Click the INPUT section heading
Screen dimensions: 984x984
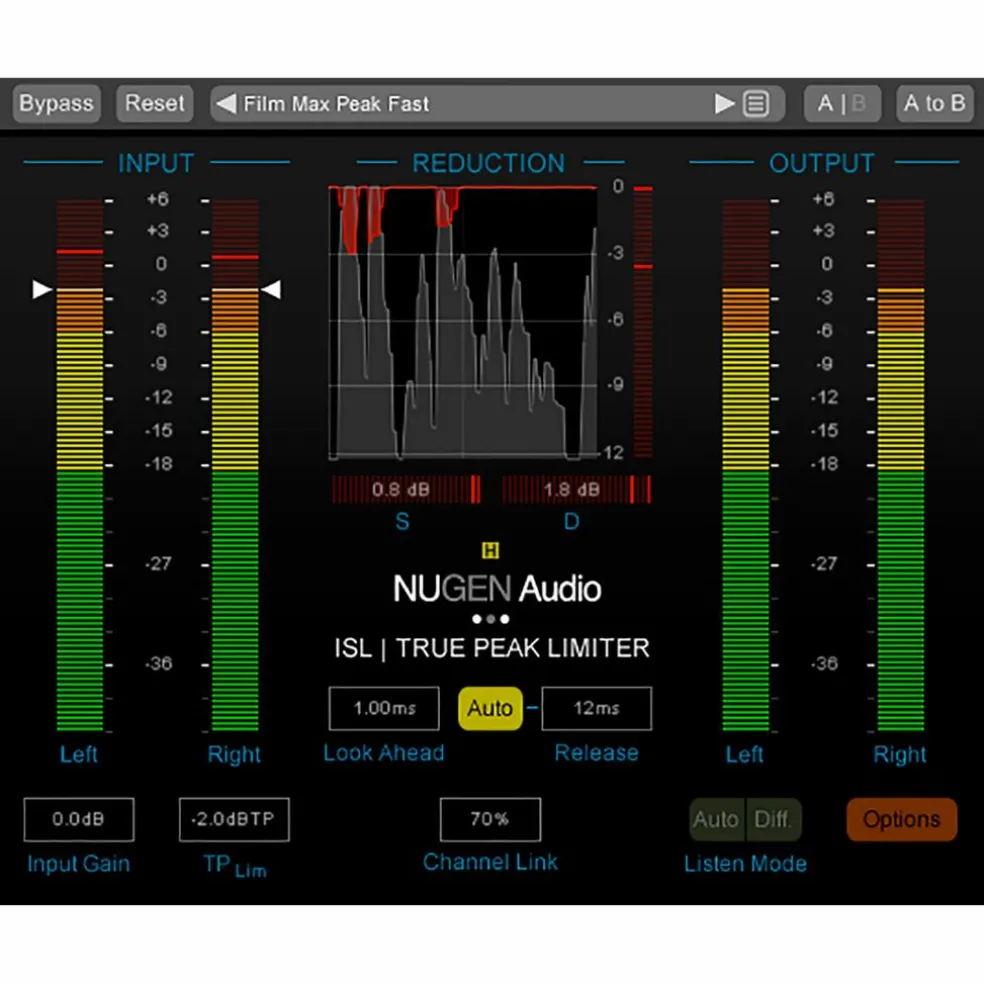point(156,163)
